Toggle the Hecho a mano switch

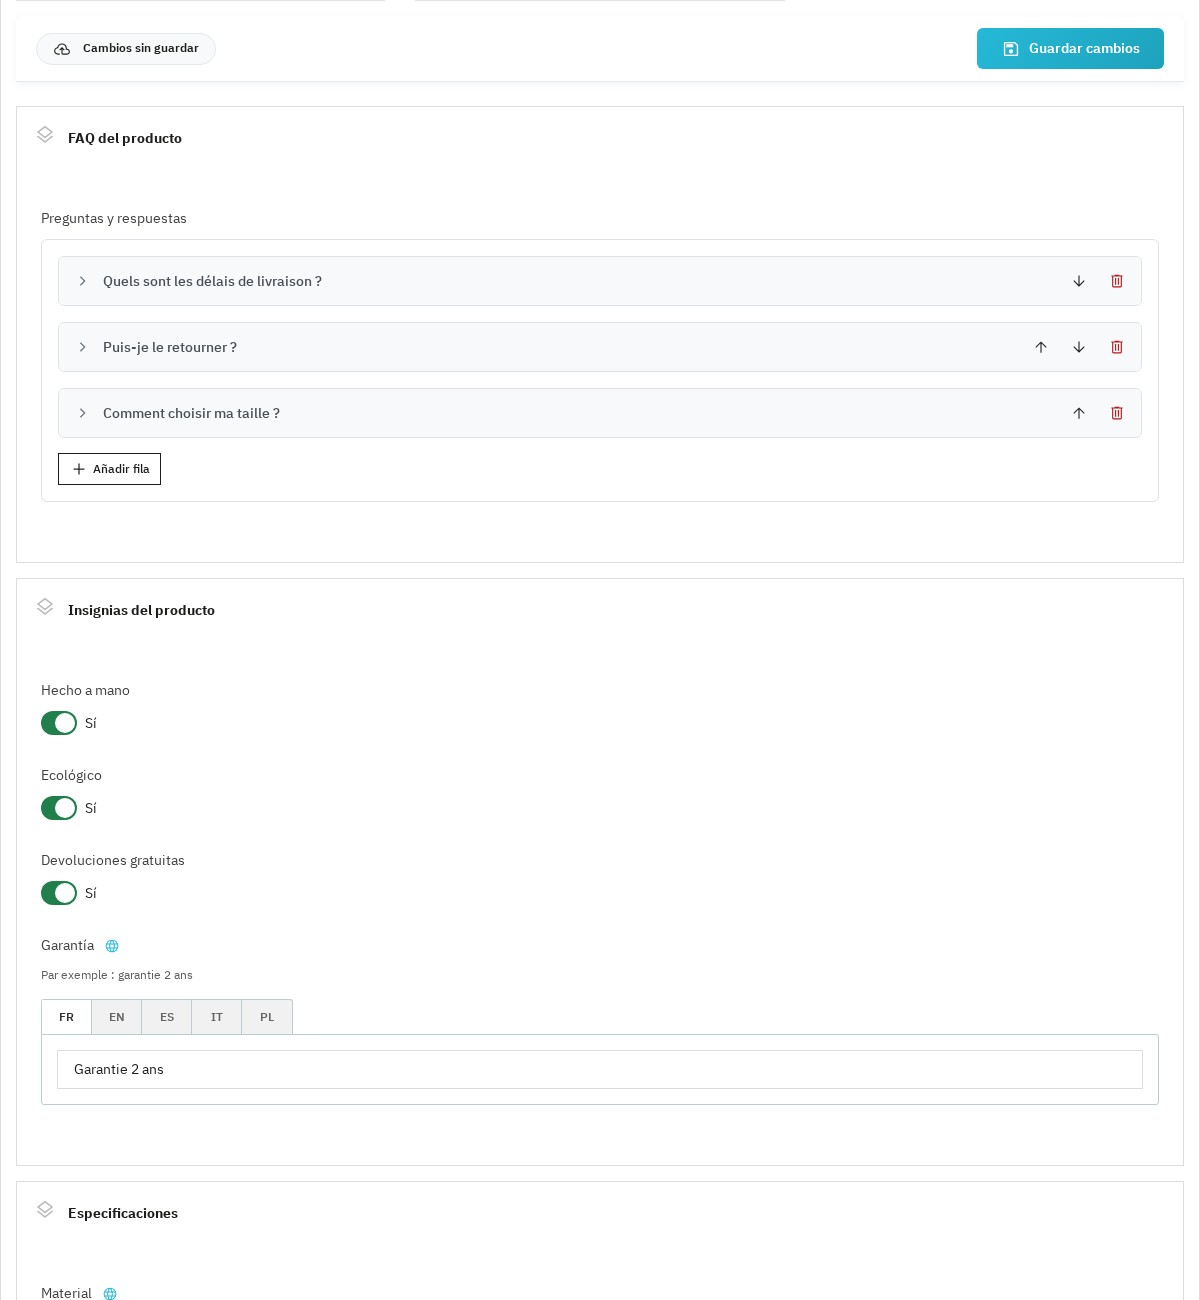59,723
